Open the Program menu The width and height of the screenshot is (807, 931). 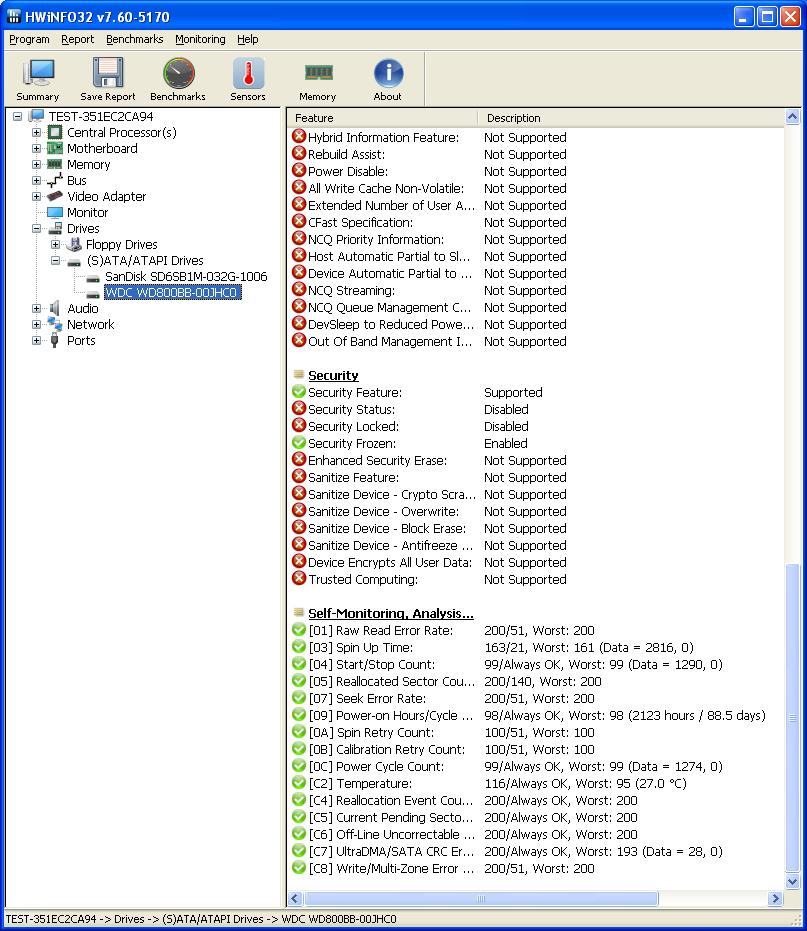pos(29,39)
